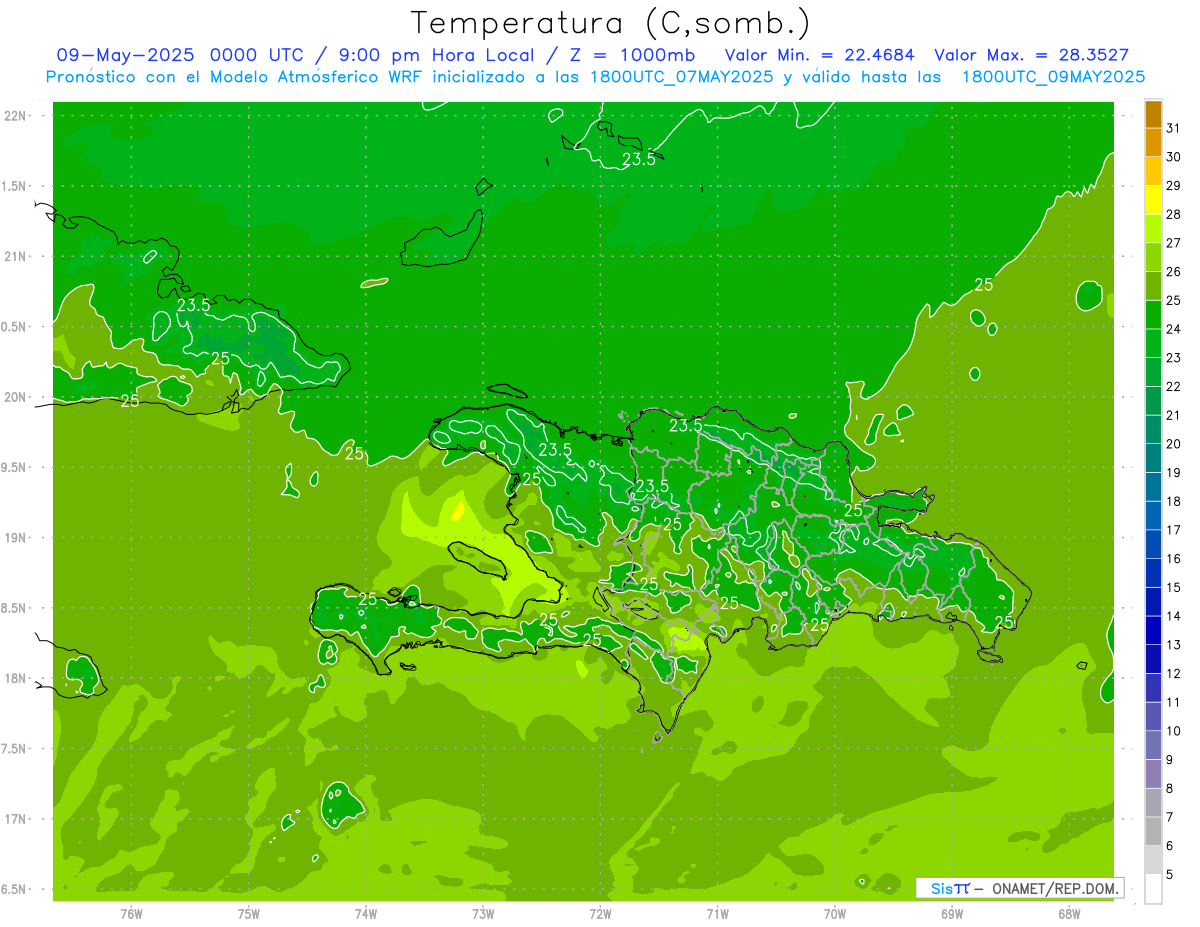Viewport: 1200px width, 927px height.
Task: Click the 20N latitude axis label
Action: pyautogui.click(x=17, y=397)
